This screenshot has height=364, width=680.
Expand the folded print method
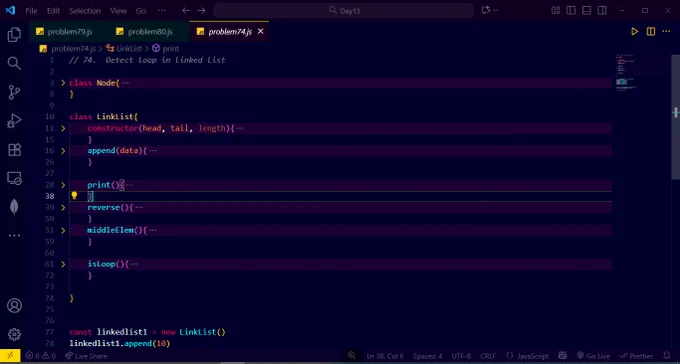point(63,185)
